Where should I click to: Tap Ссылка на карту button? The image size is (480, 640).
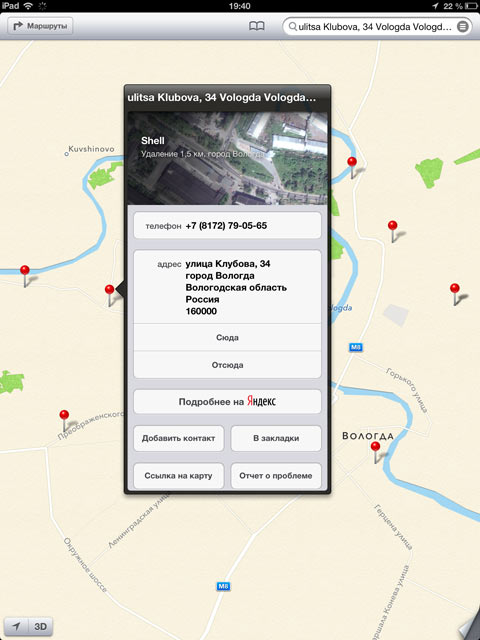(x=178, y=476)
